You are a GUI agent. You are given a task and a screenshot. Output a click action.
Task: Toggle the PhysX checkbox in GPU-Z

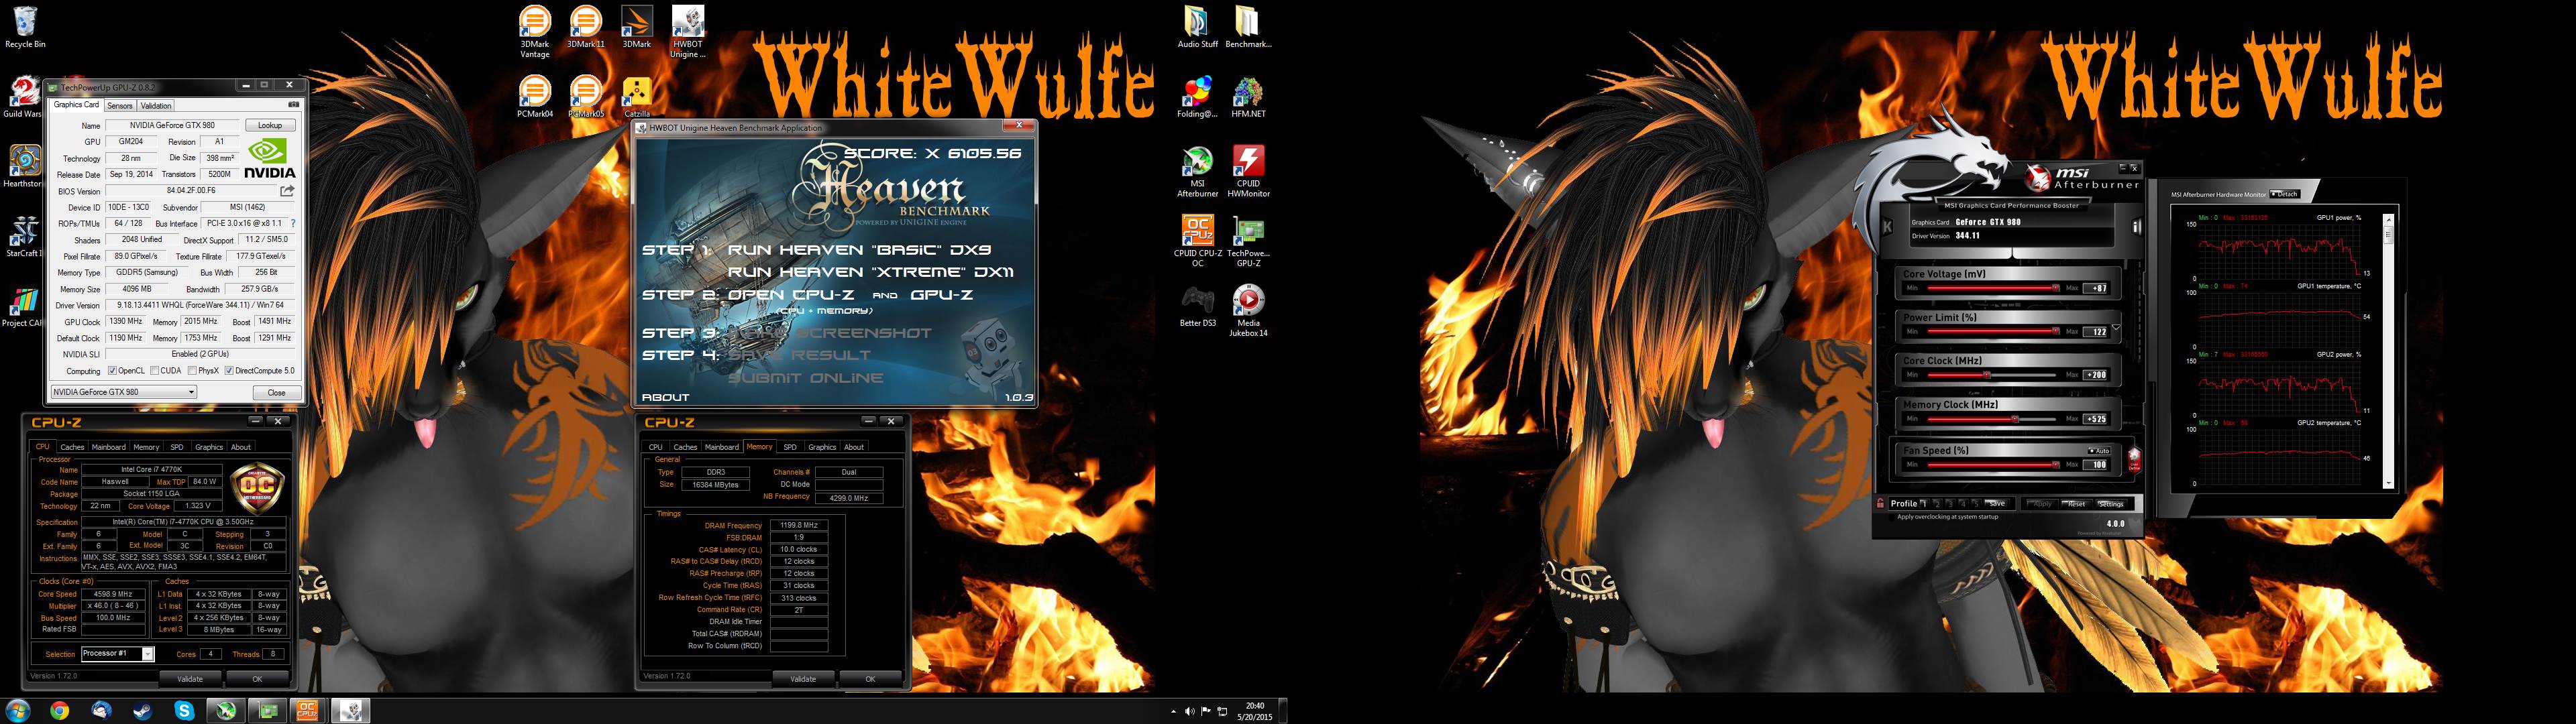click(192, 371)
